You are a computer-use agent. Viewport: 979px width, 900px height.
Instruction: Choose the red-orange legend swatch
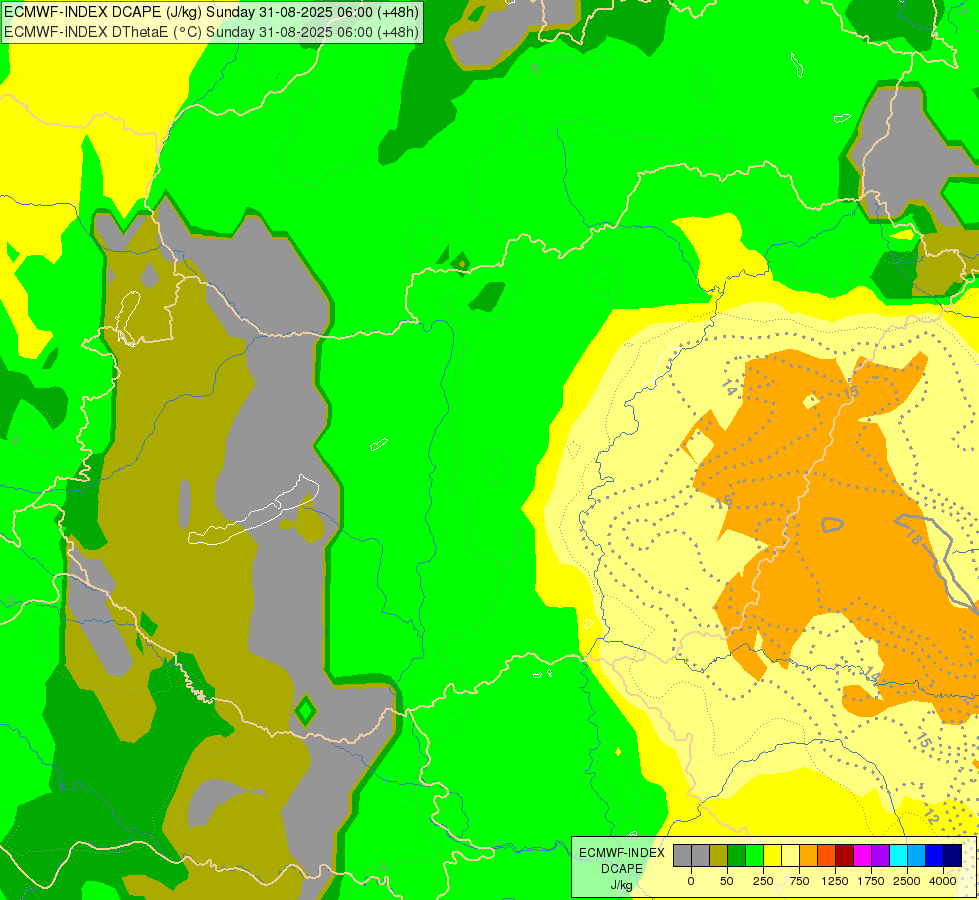click(x=827, y=855)
